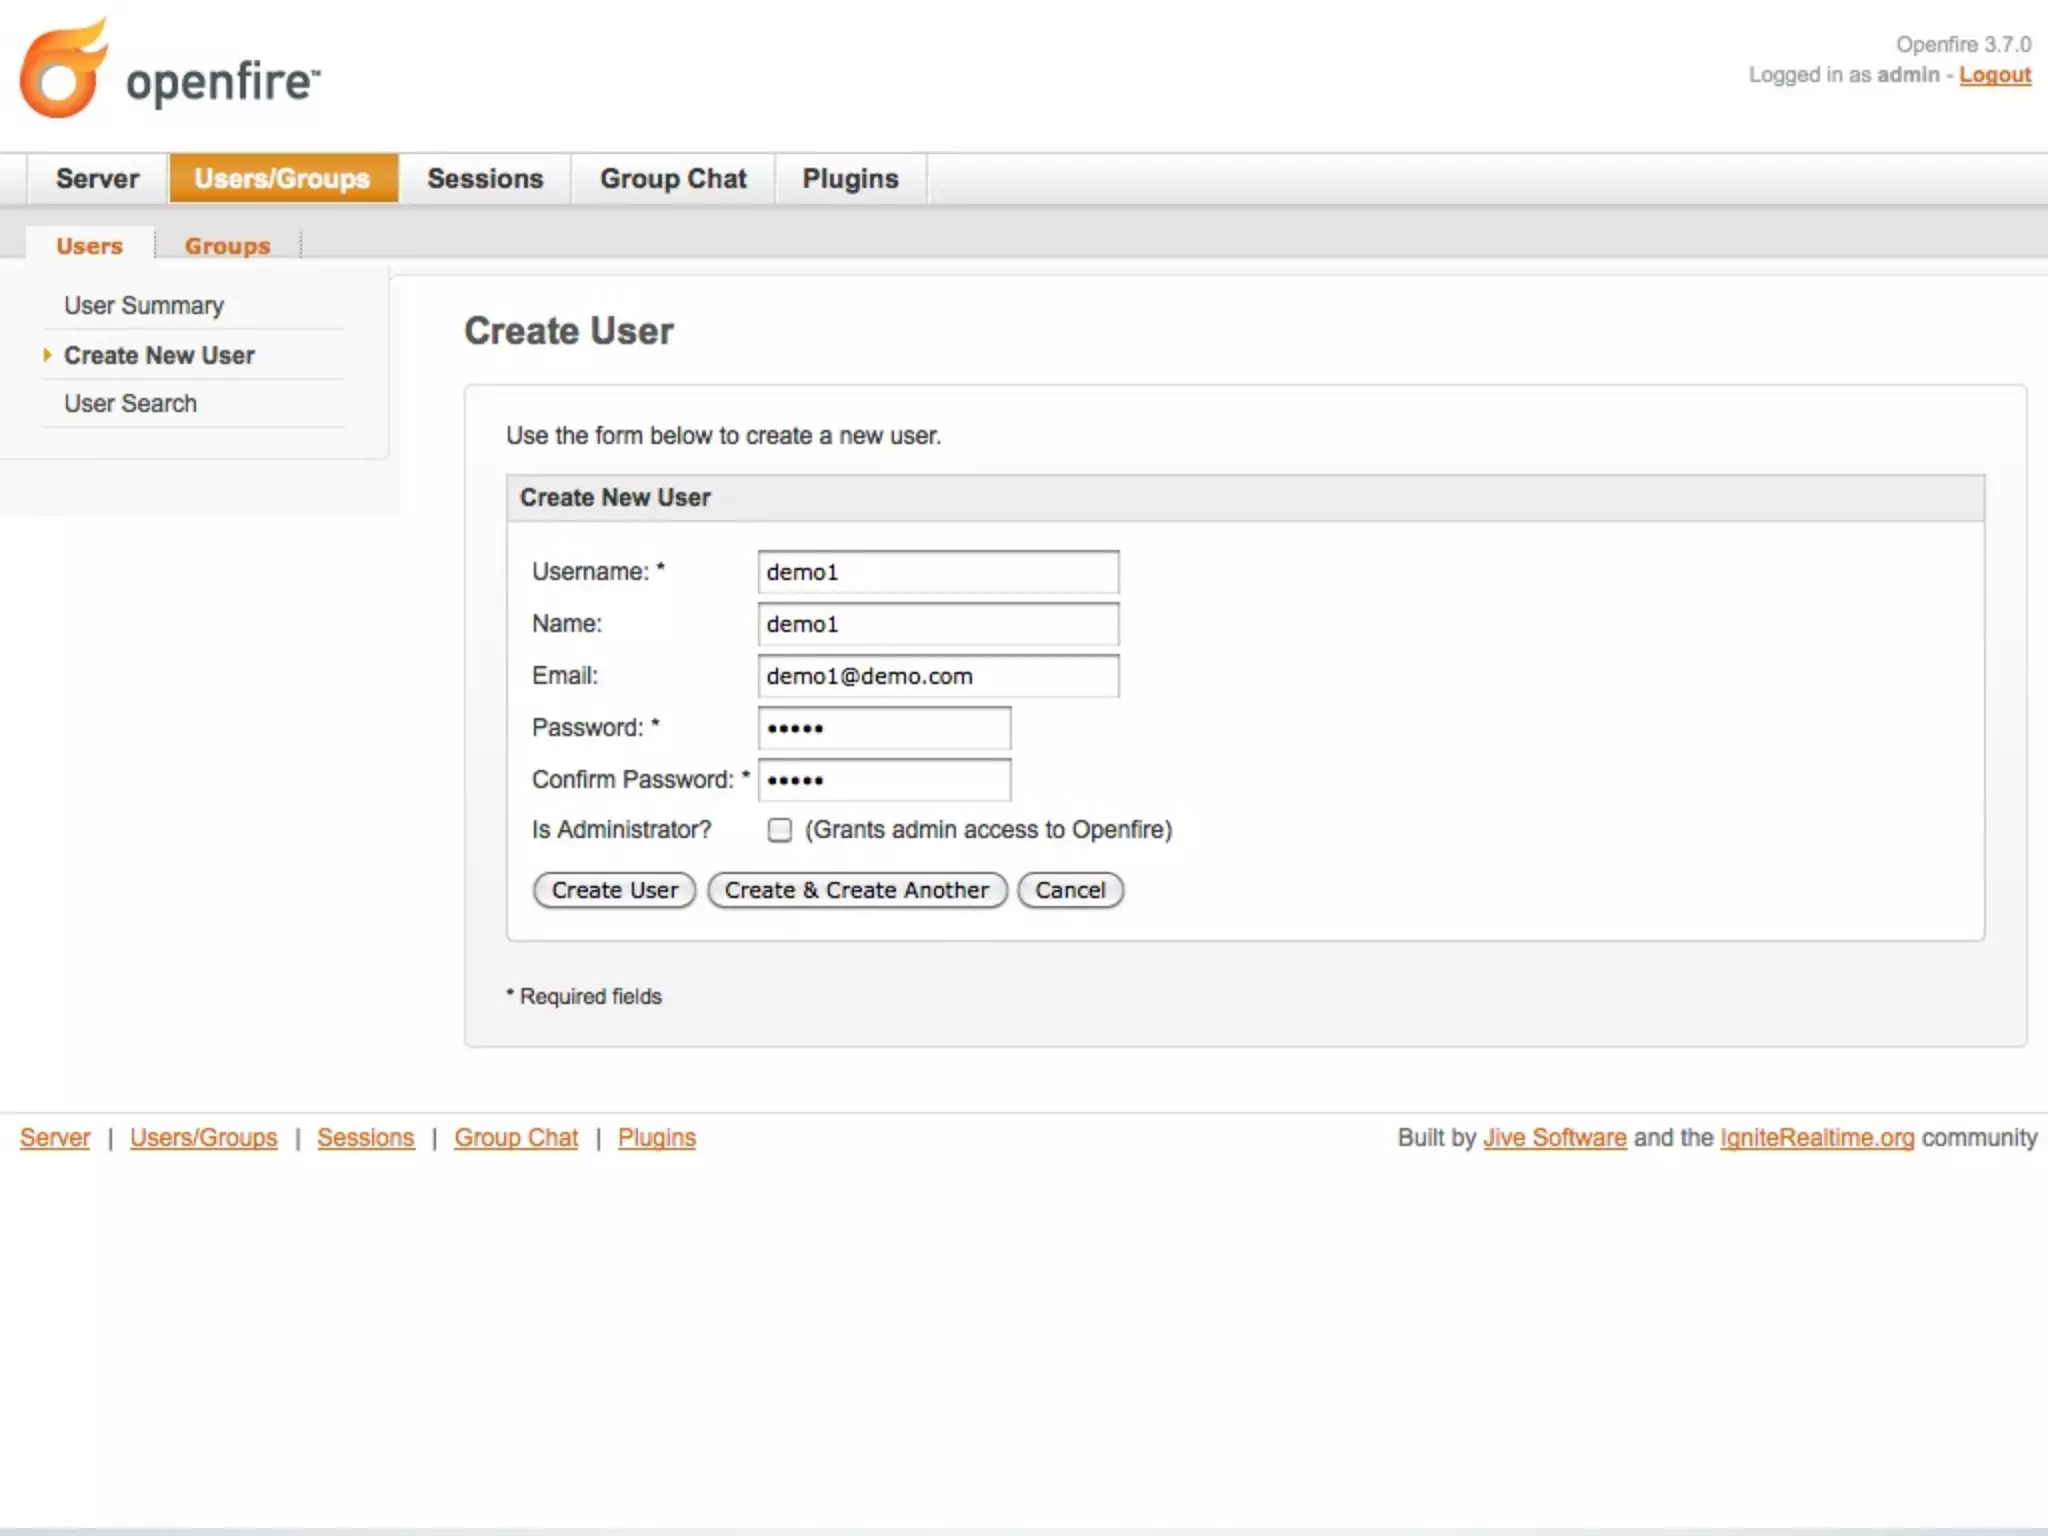Screen dimensions: 2048x1536
Task: Open the Server tab
Action: [x=97, y=179]
